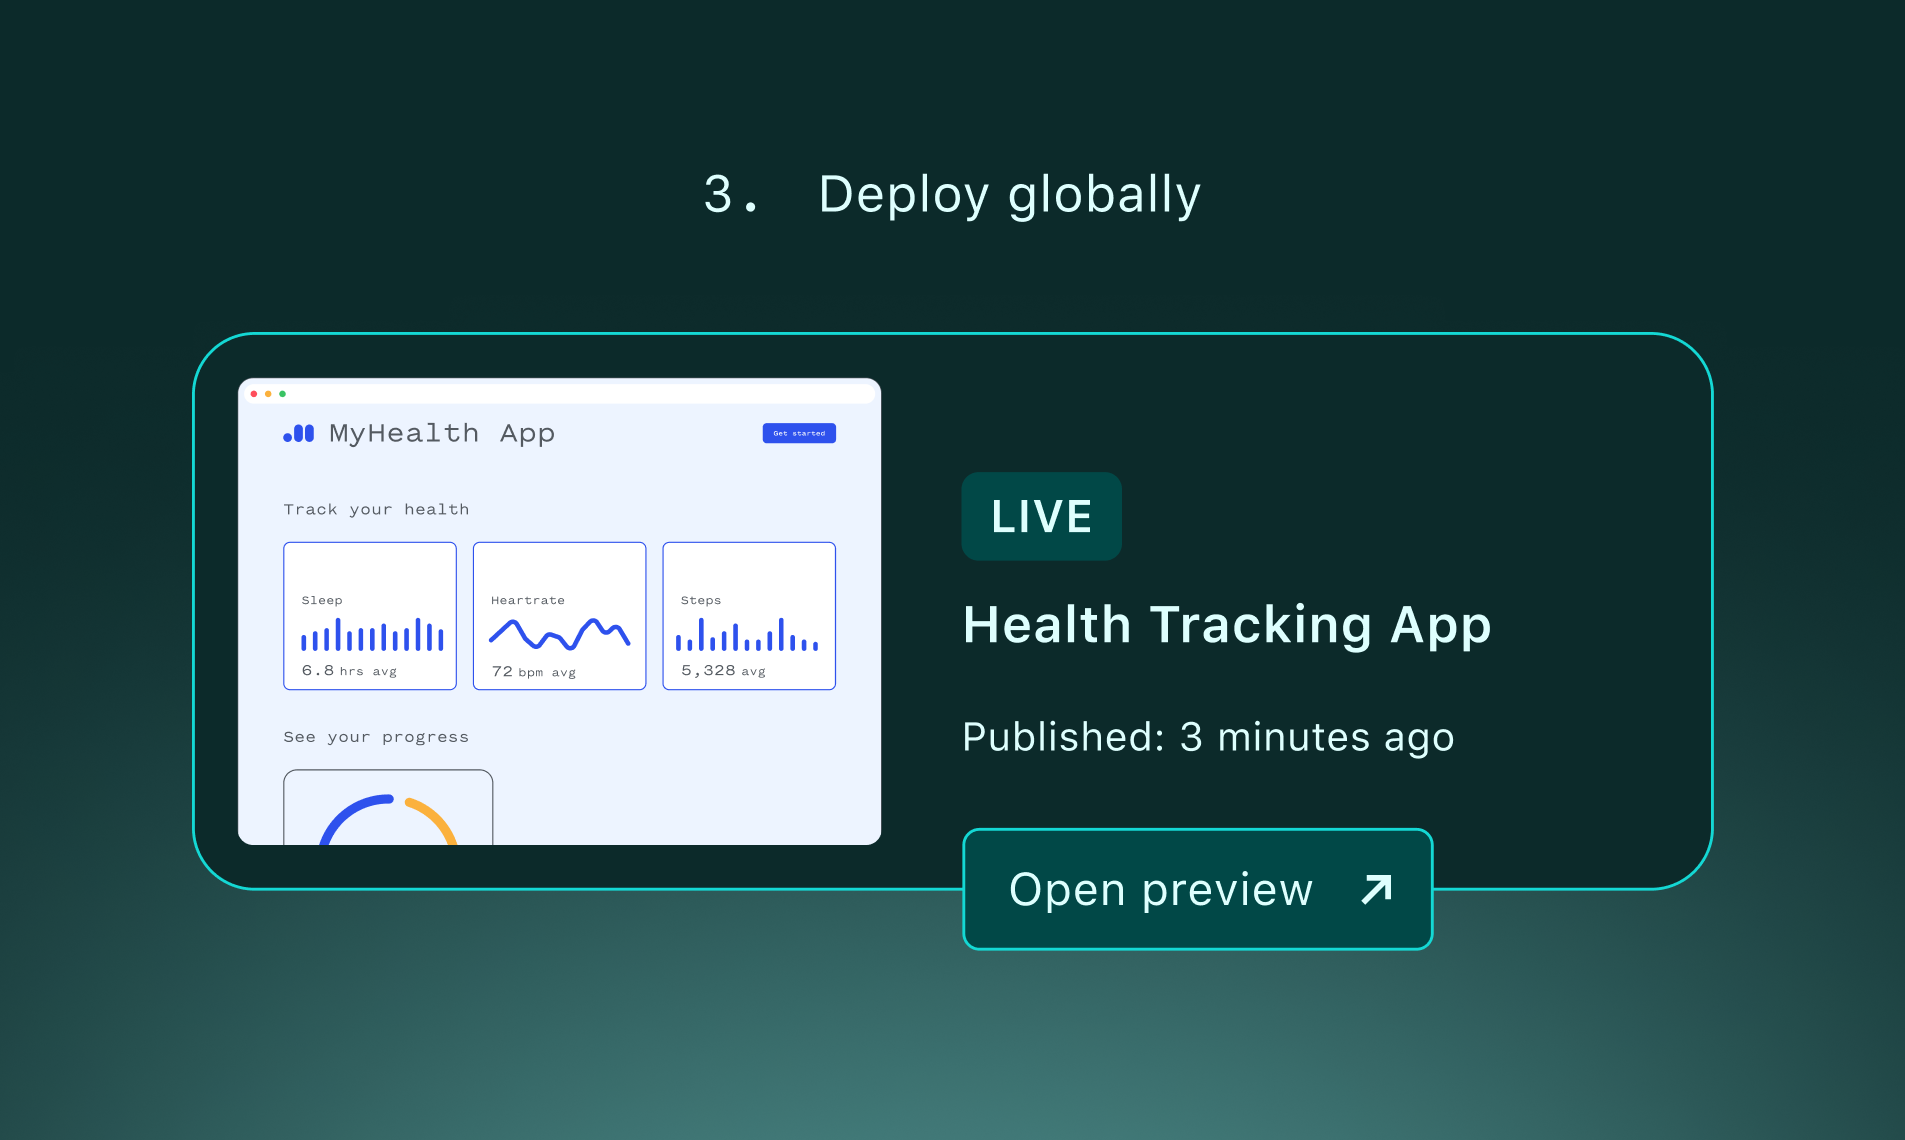Click the yellow traffic light dot

tap(269, 394)
